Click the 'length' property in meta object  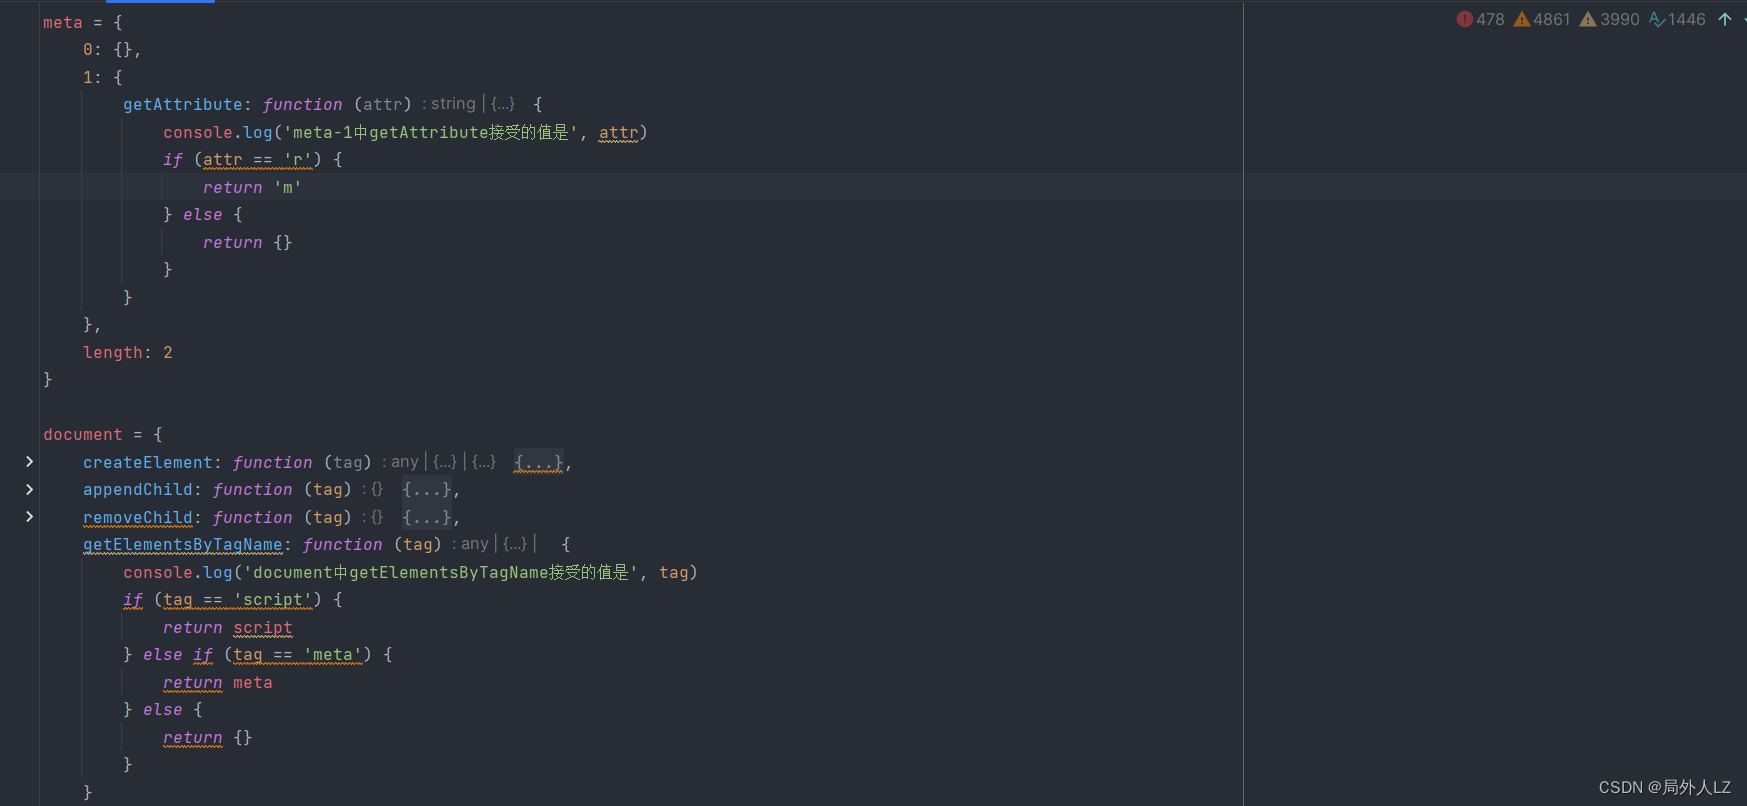113,352
